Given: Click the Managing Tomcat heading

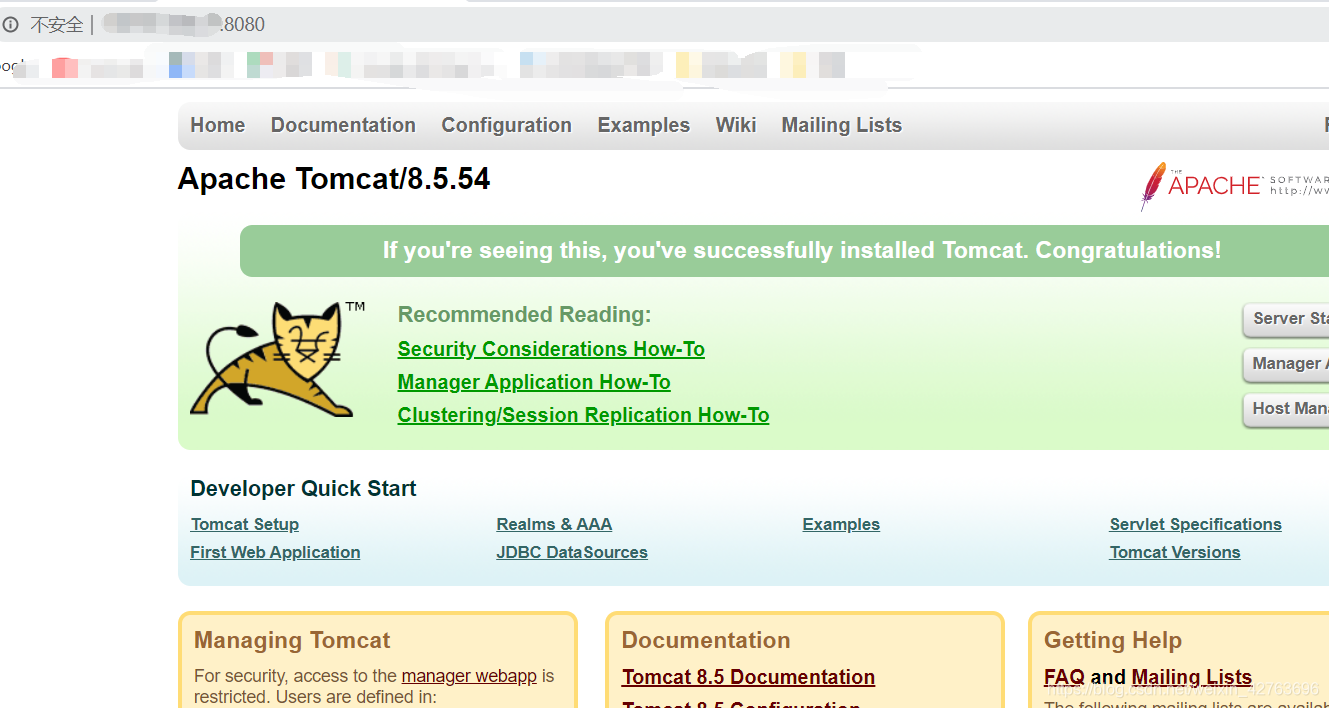Looking at the screenshot, I should point(292,640).
